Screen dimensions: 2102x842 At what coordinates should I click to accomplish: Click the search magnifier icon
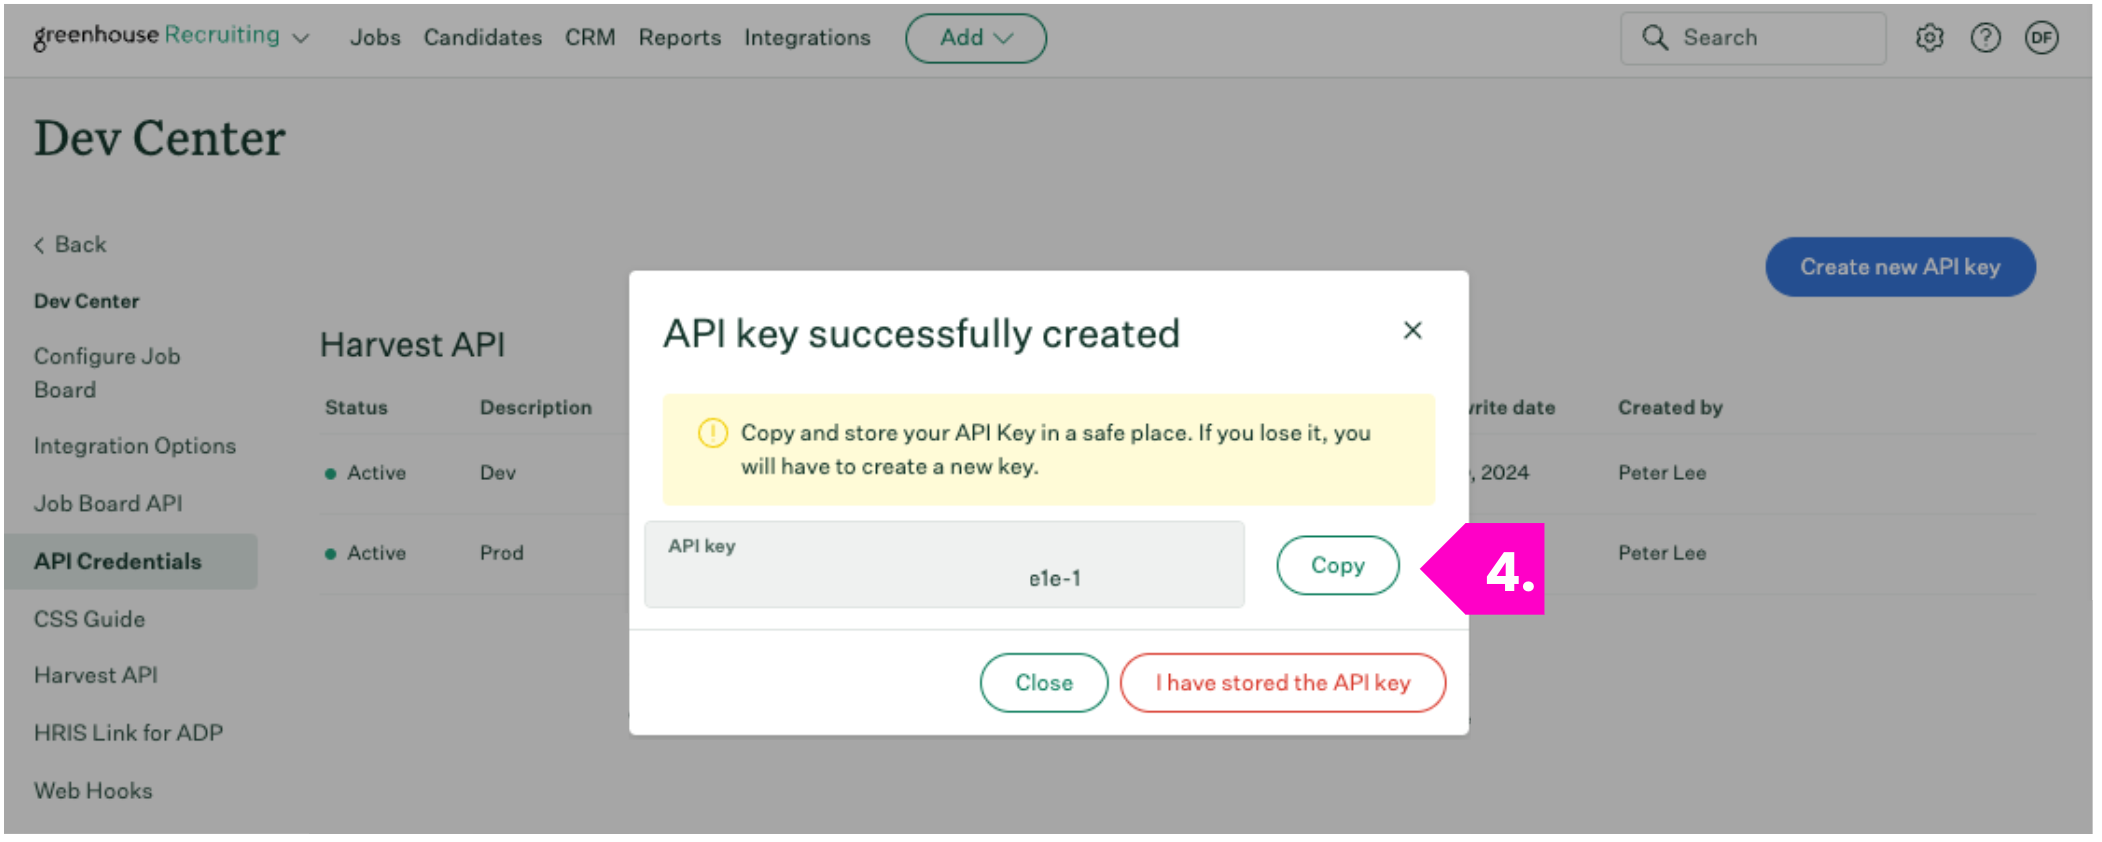[x=1655, y=38]
